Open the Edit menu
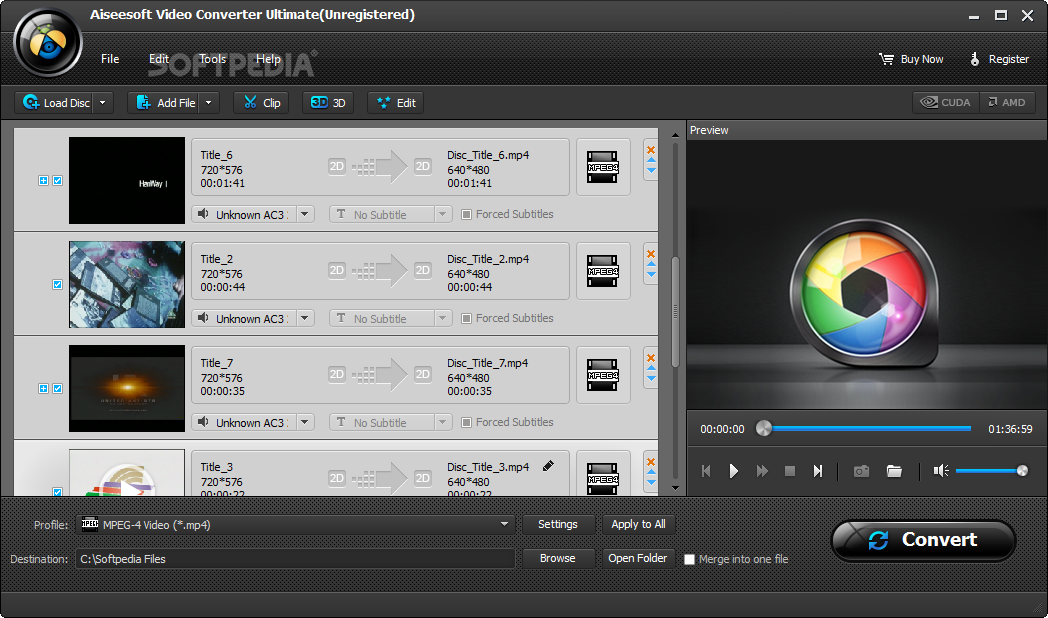 (x=158, y=59)
